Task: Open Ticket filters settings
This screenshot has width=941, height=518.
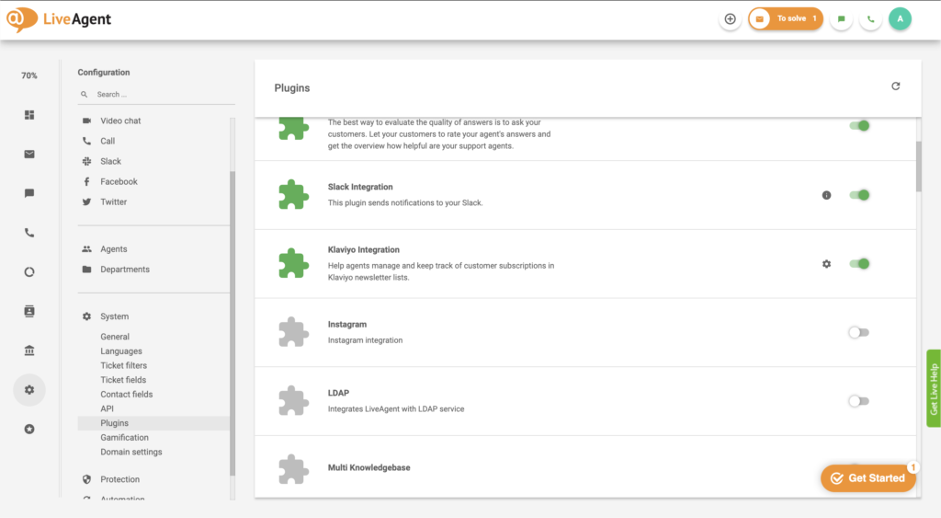Action: [x=124, y=366]
